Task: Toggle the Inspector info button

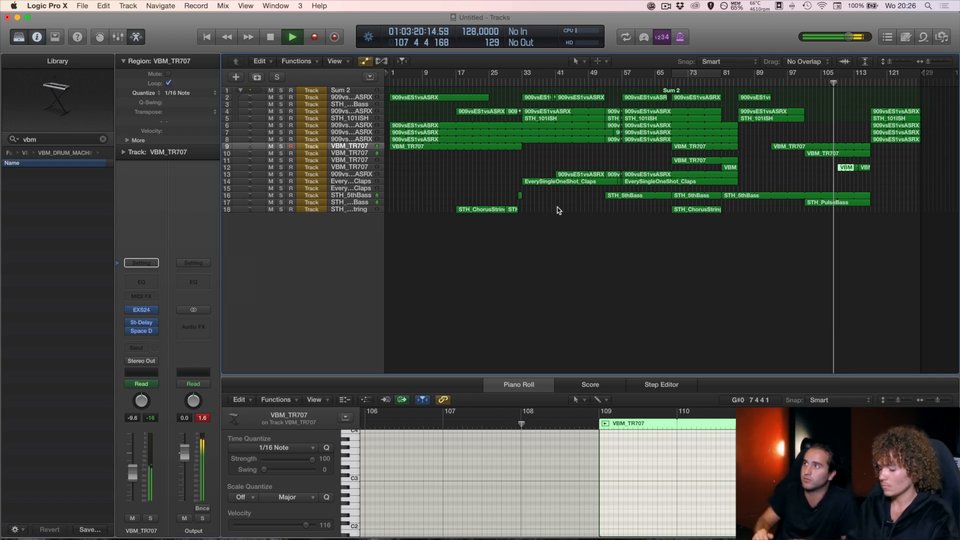Action: (x=37, y=37)
